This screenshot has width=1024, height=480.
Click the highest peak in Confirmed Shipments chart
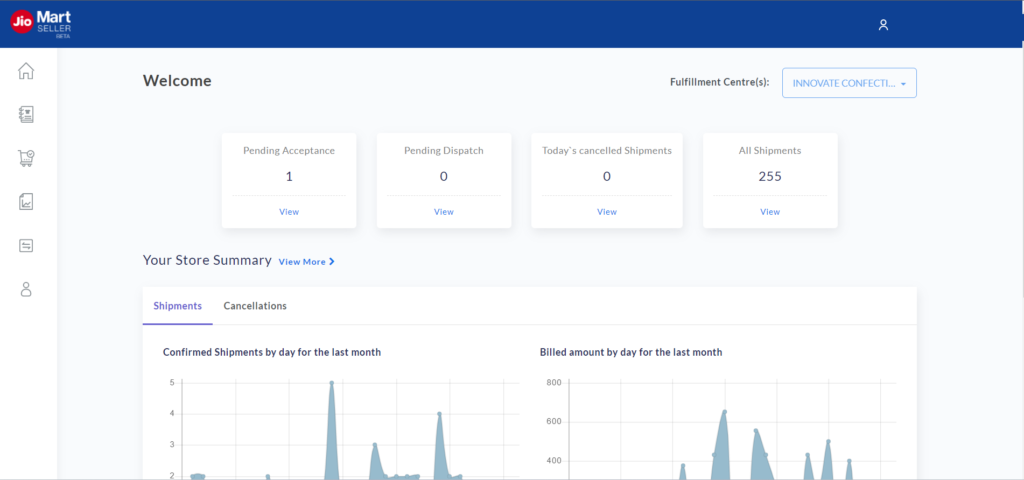click(x=331, y=383)
